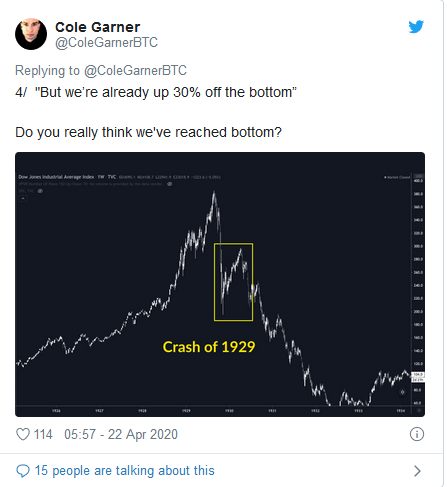Image resolution: width=447 pixels, height=487 pixels.
Task: Click the Twitter bird logo
Action: [x=416, y=27]
